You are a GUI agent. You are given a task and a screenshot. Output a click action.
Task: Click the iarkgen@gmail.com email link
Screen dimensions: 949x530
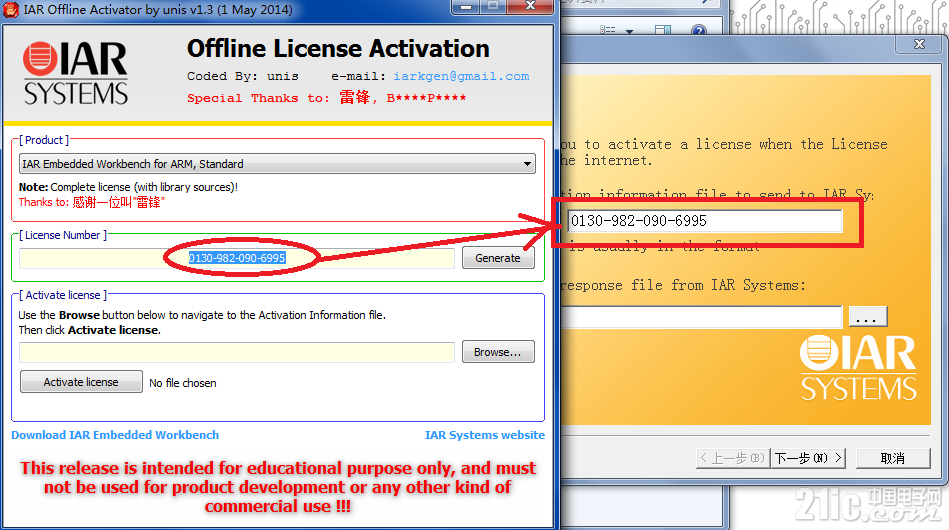point(461,76)
